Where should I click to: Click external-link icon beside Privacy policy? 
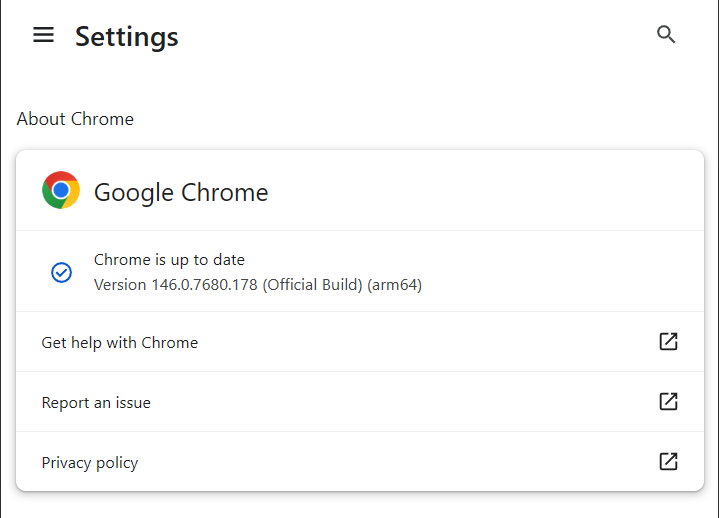(668, 462)
